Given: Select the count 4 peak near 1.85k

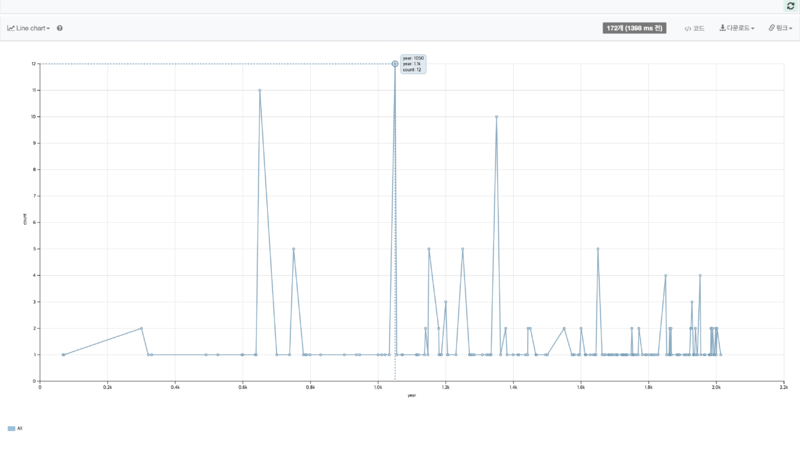Looking at the screenshot, I should (x=665, y=275).
